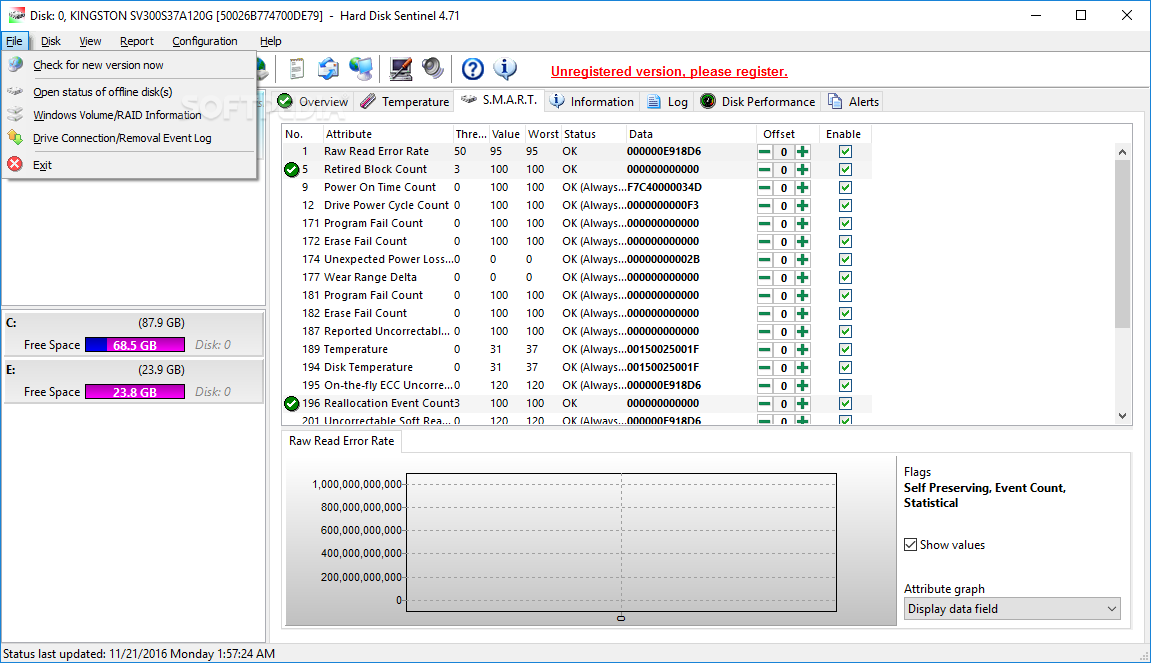
Task: Click the Value column header
Action: coord(506,134)
